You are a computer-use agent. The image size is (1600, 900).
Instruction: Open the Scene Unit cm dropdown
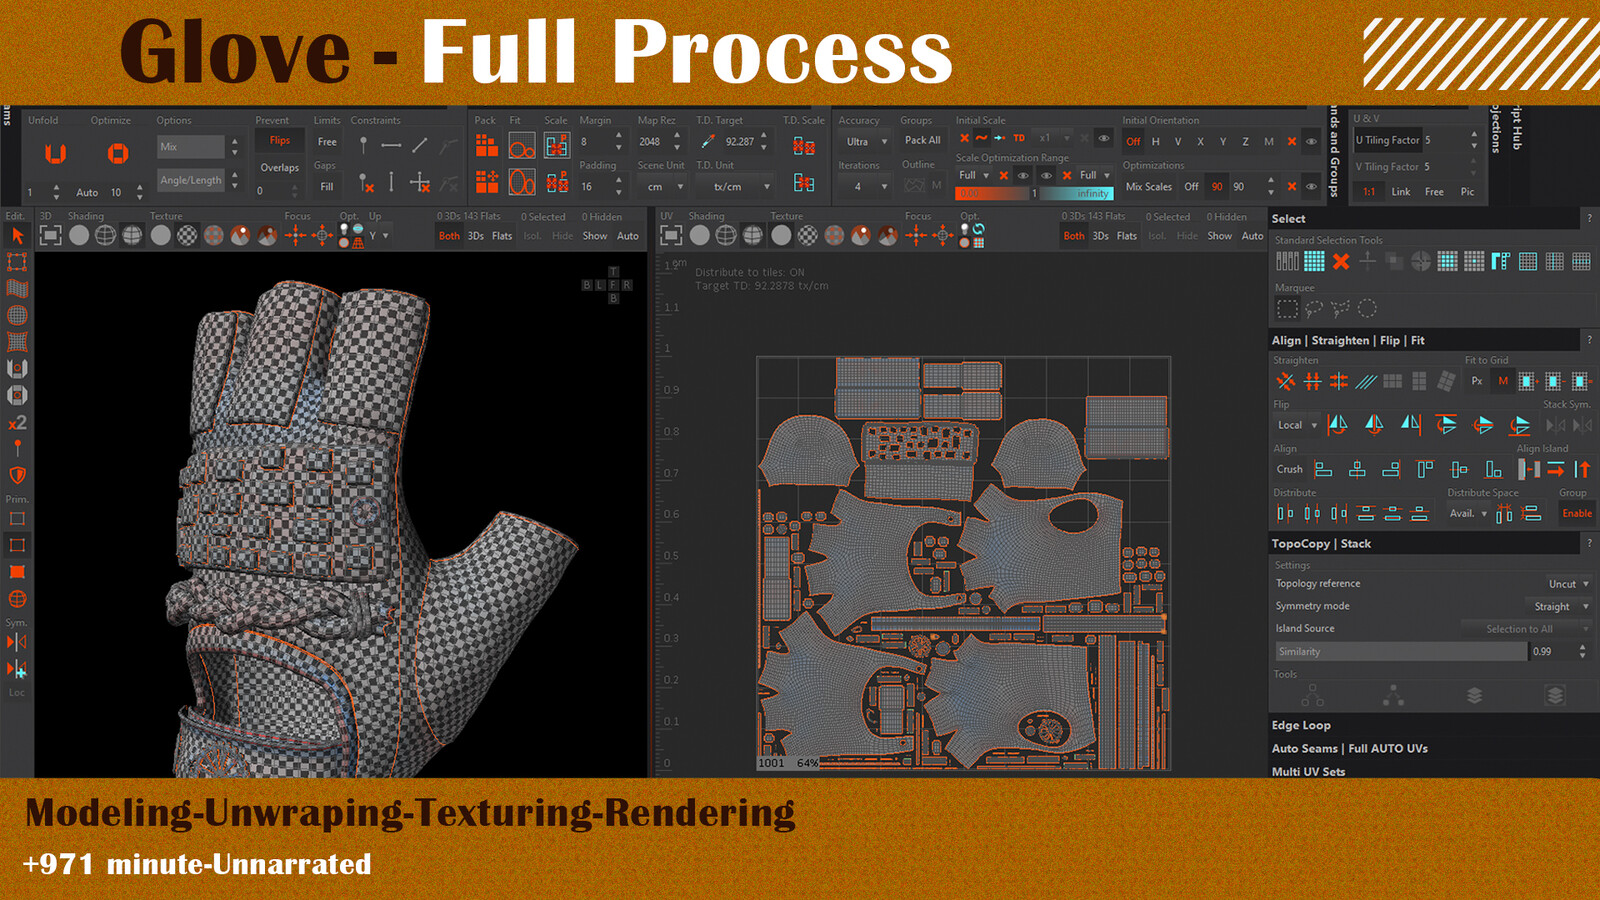pos(662,187)
